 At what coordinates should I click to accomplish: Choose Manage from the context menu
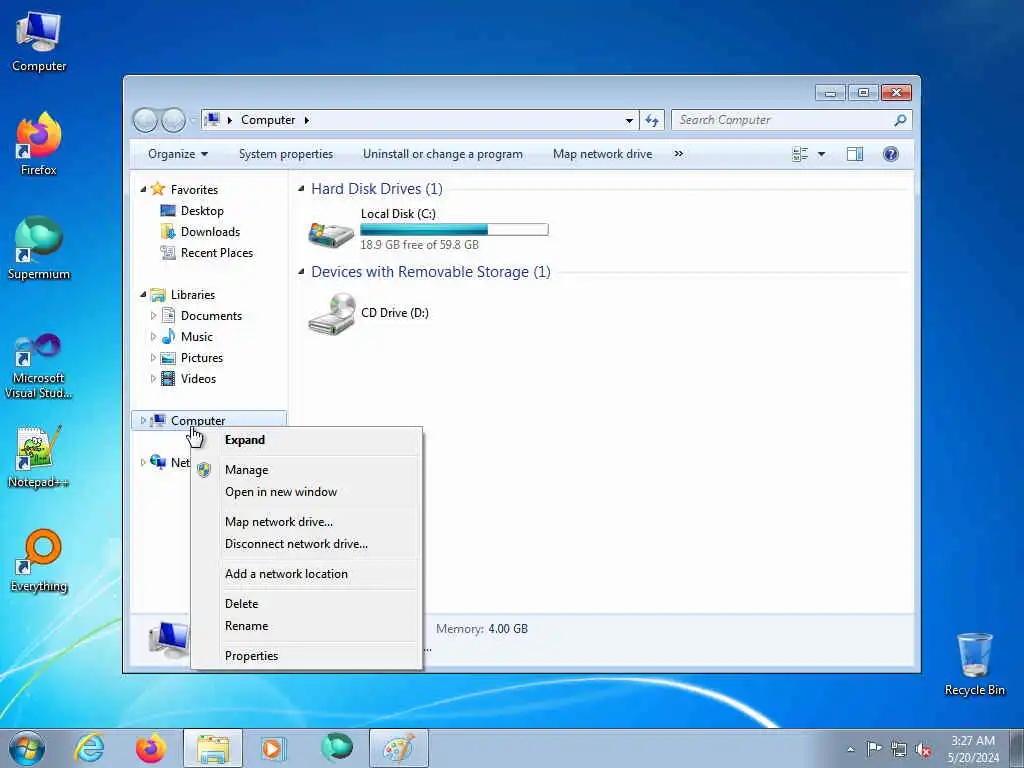306,470
